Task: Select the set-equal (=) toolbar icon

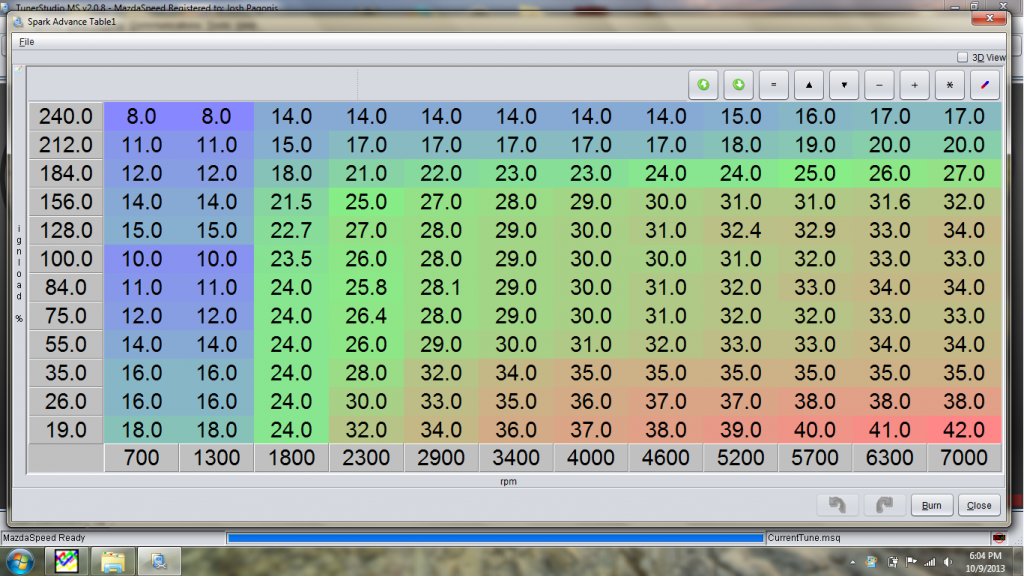Action: [x=773, y=85]
